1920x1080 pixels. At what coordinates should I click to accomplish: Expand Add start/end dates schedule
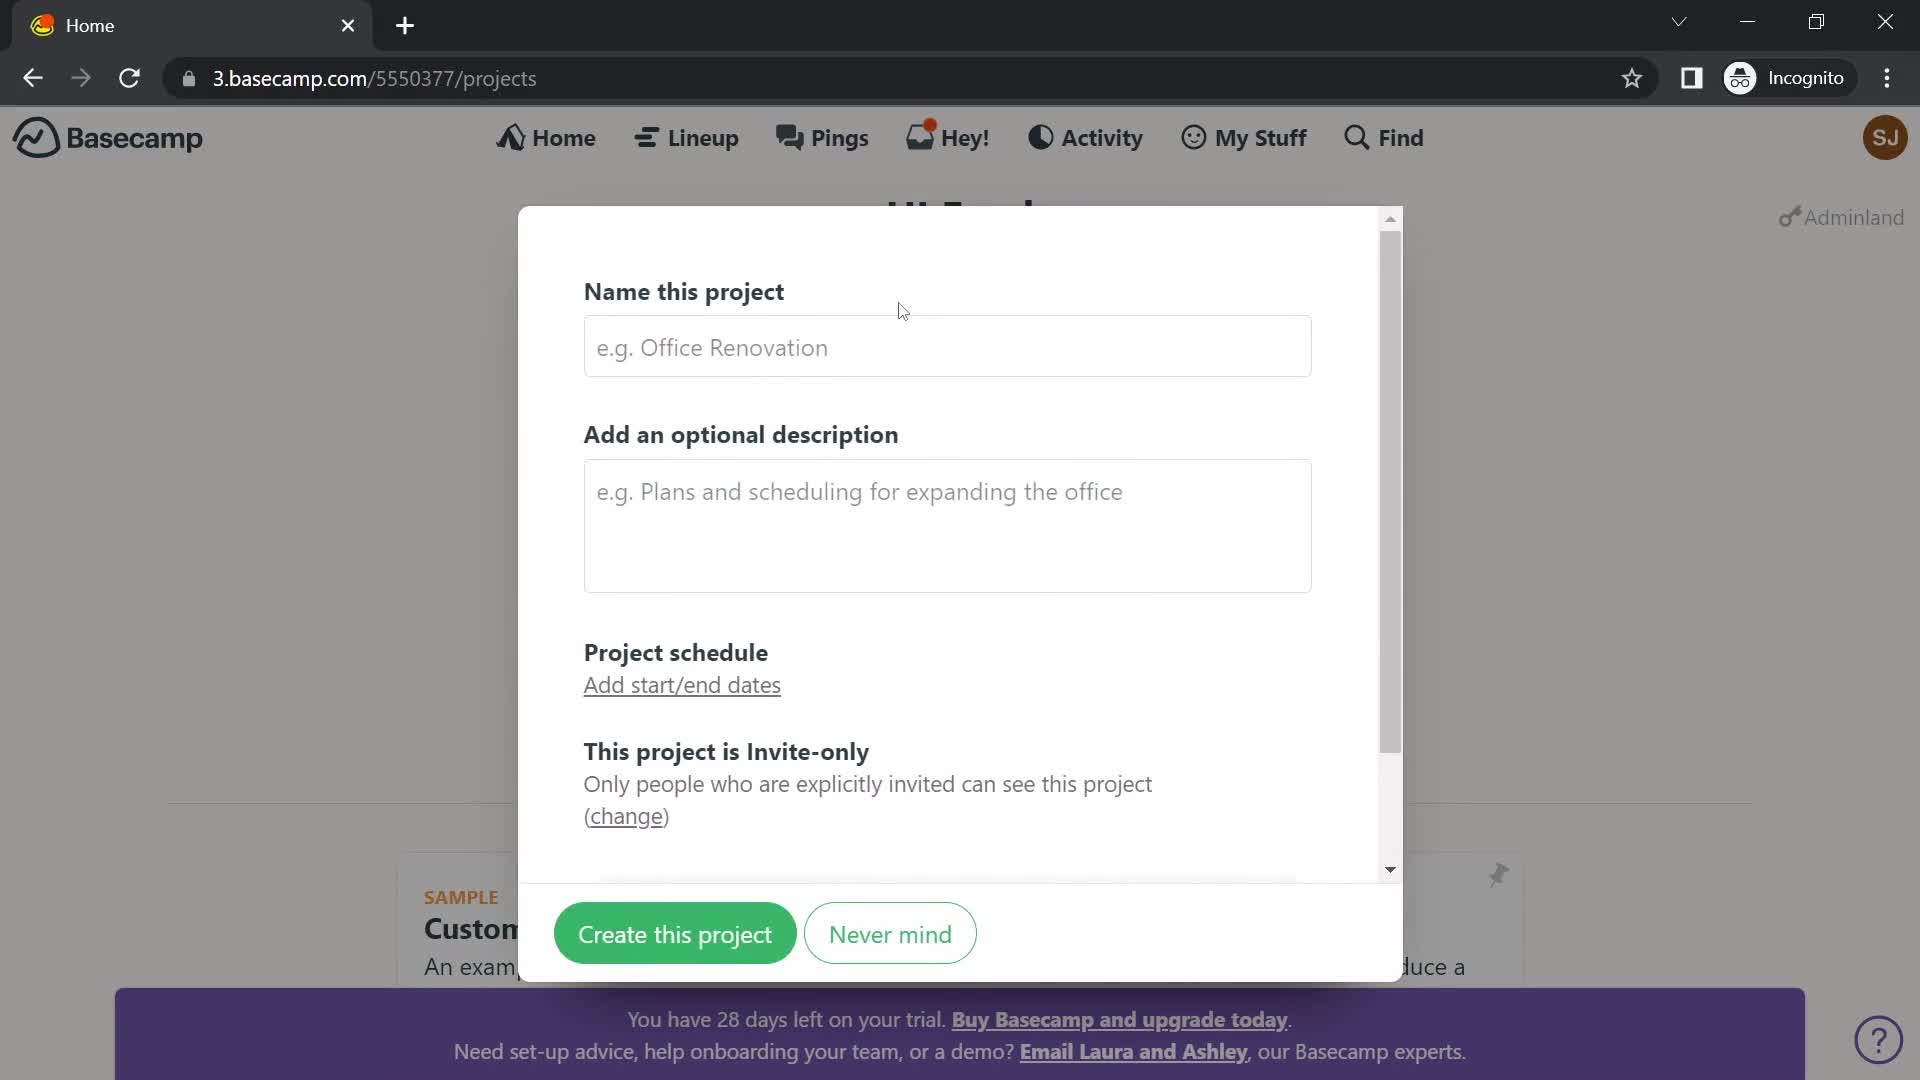pyautogui.click(x=682, y=684)
